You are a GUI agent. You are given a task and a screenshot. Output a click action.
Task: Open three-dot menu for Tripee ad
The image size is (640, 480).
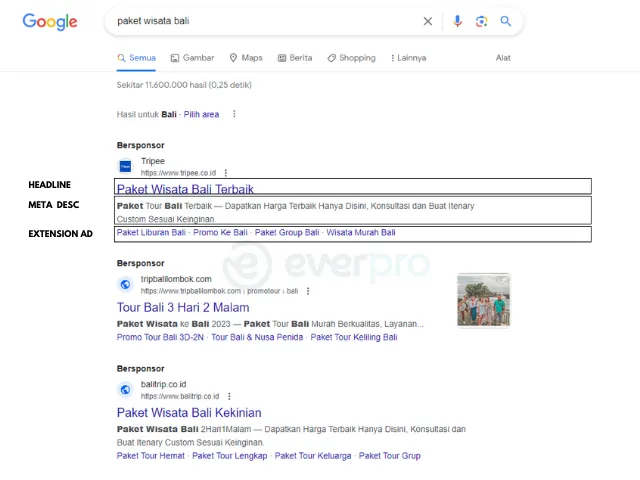click(x=226, y=173)
